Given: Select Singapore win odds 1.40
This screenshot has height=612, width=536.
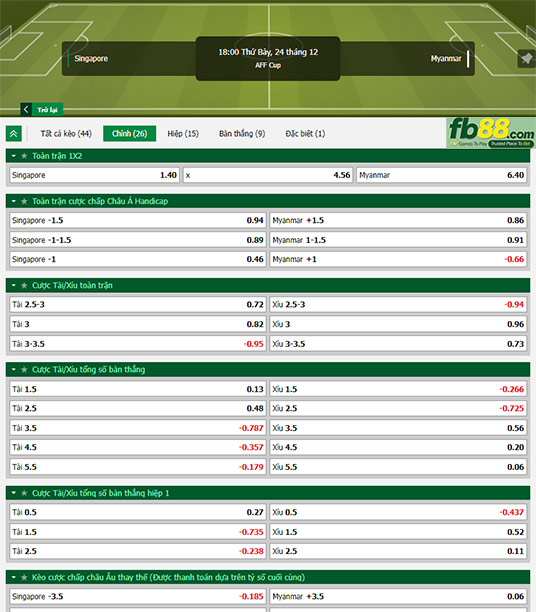Looking at the screenshot, I should pyautogui.click(x=94, y=175).
